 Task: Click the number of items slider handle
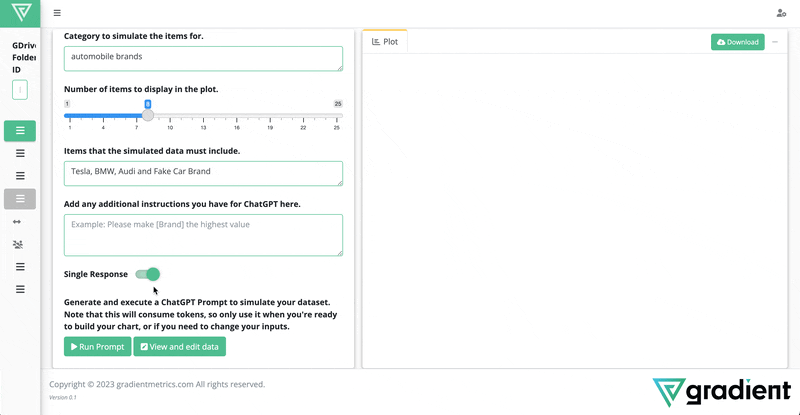148,115
